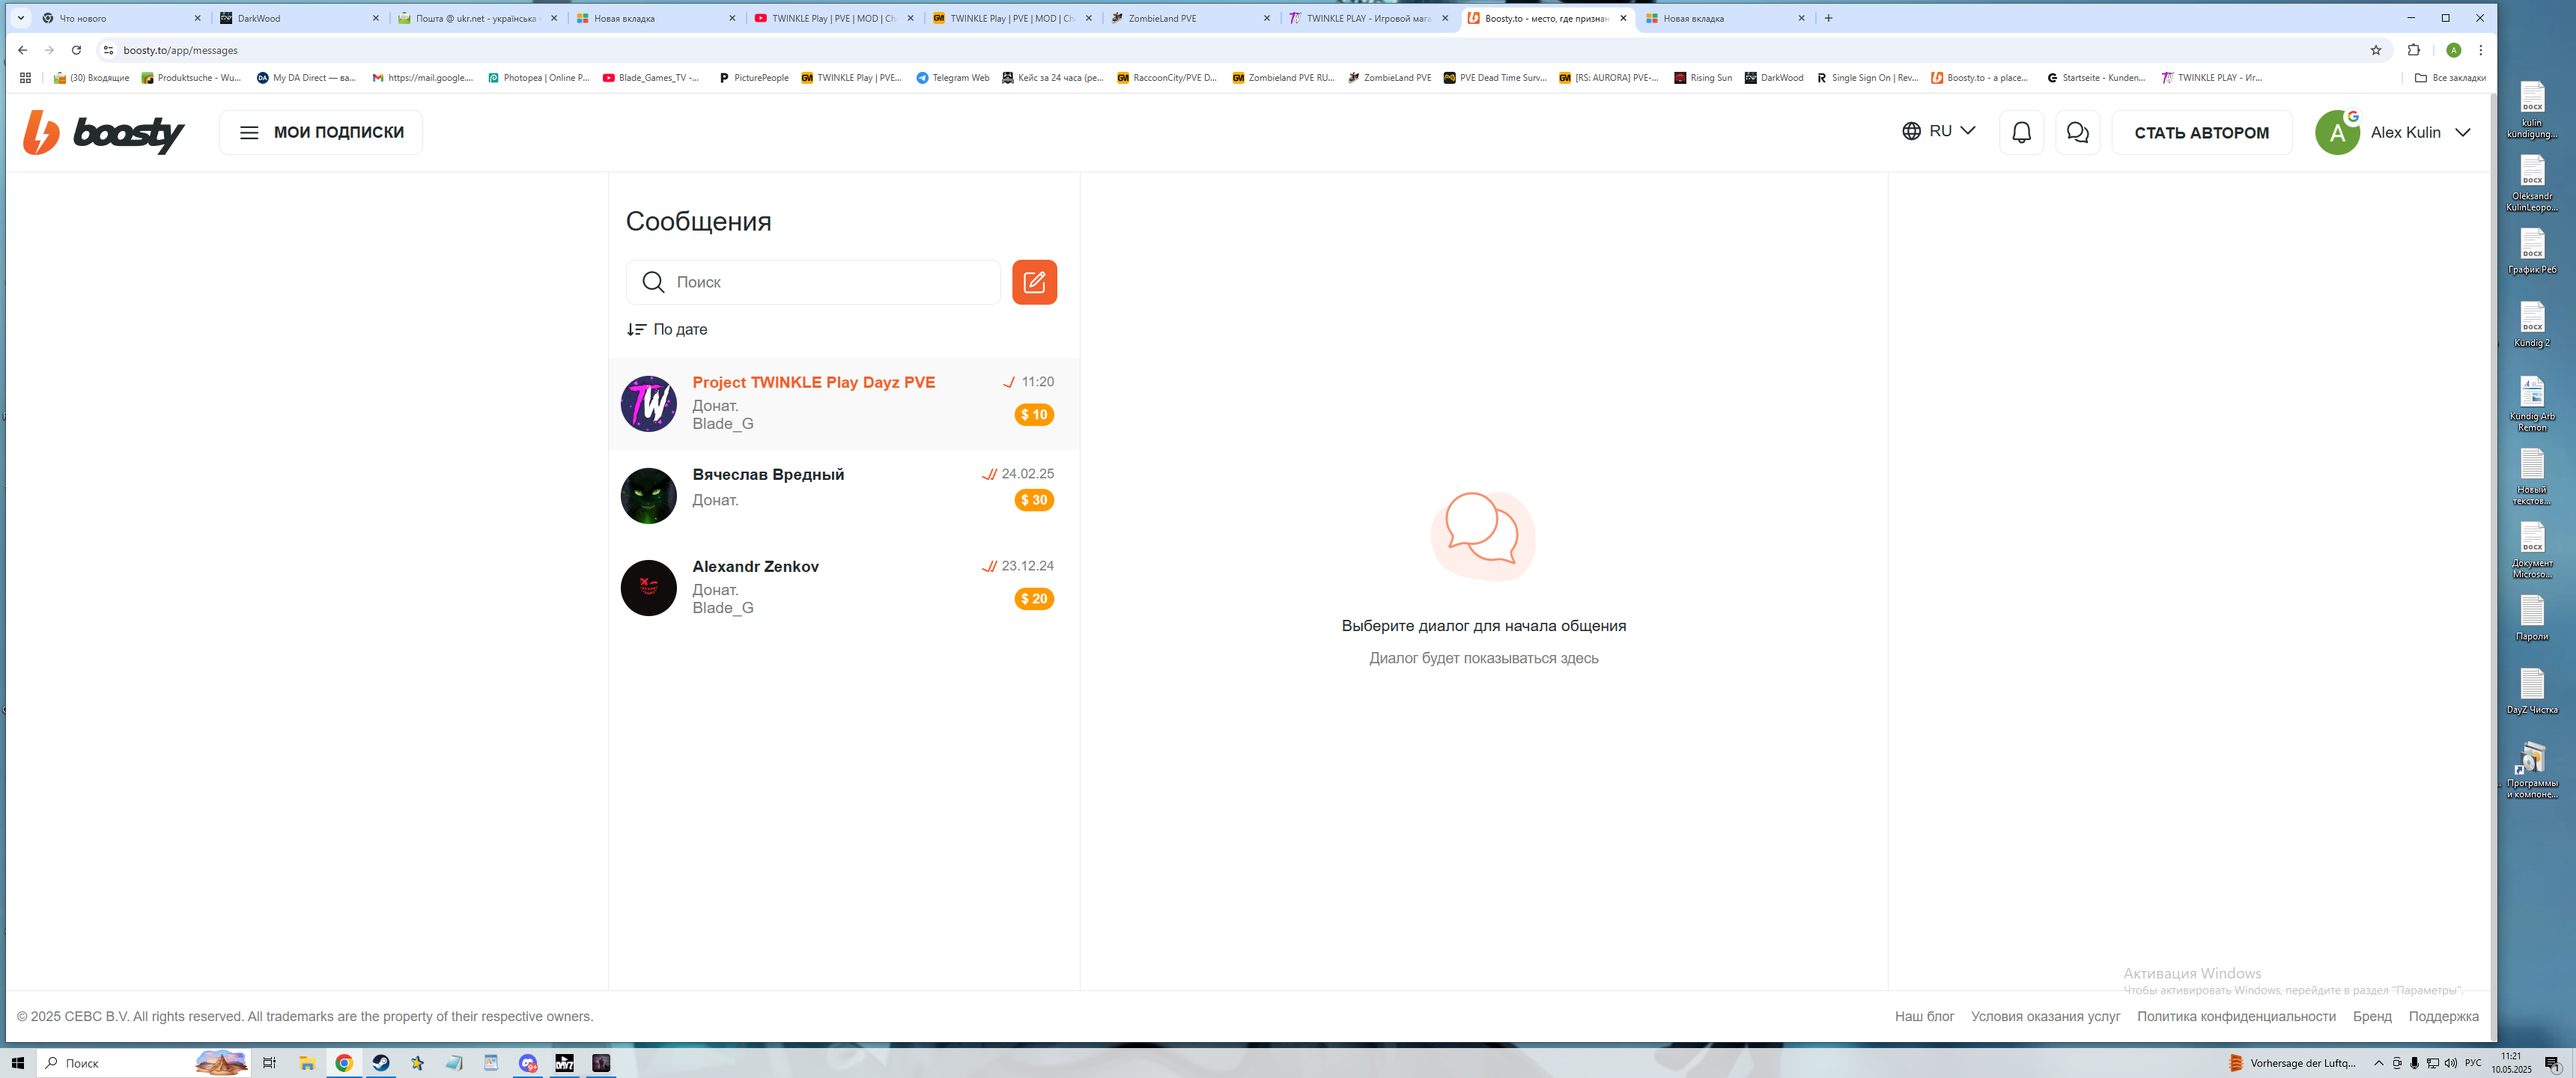This screenshot has width=2576, height=1078.
Task: Open the Мои подписки hamburger menu
Action: pyautogui.click(x=321, y=132)
